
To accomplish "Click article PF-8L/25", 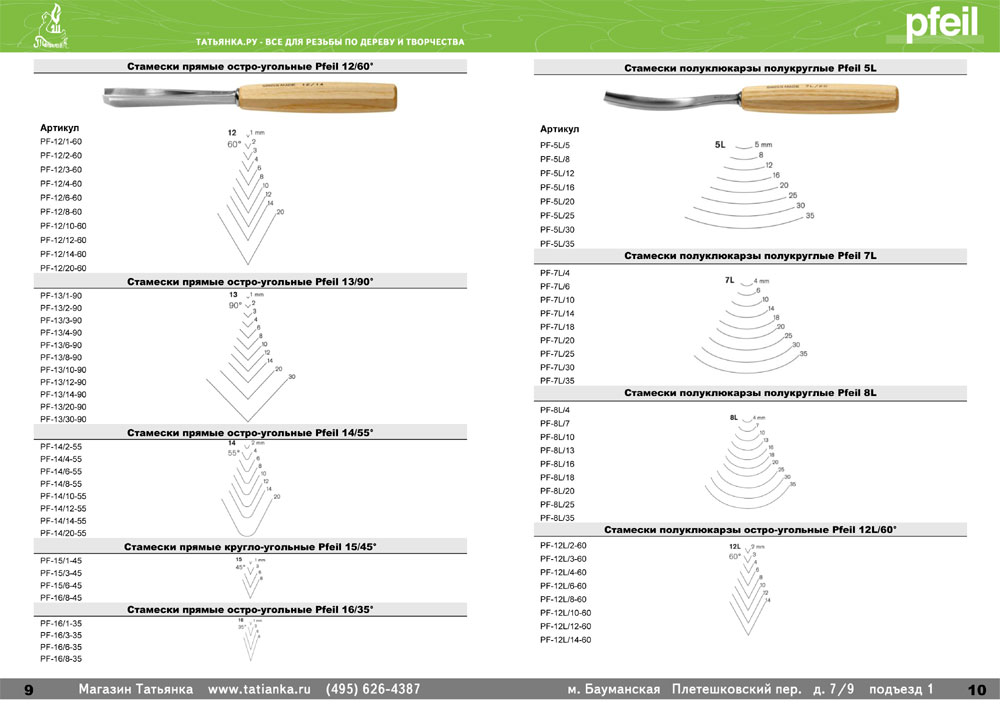I will [557, 505].
